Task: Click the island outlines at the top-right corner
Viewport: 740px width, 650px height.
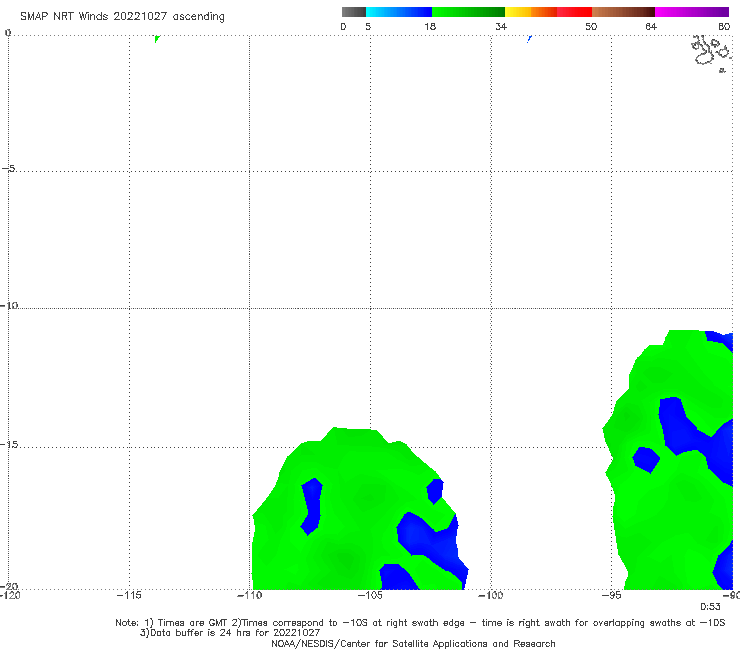Action: (711, 53)
